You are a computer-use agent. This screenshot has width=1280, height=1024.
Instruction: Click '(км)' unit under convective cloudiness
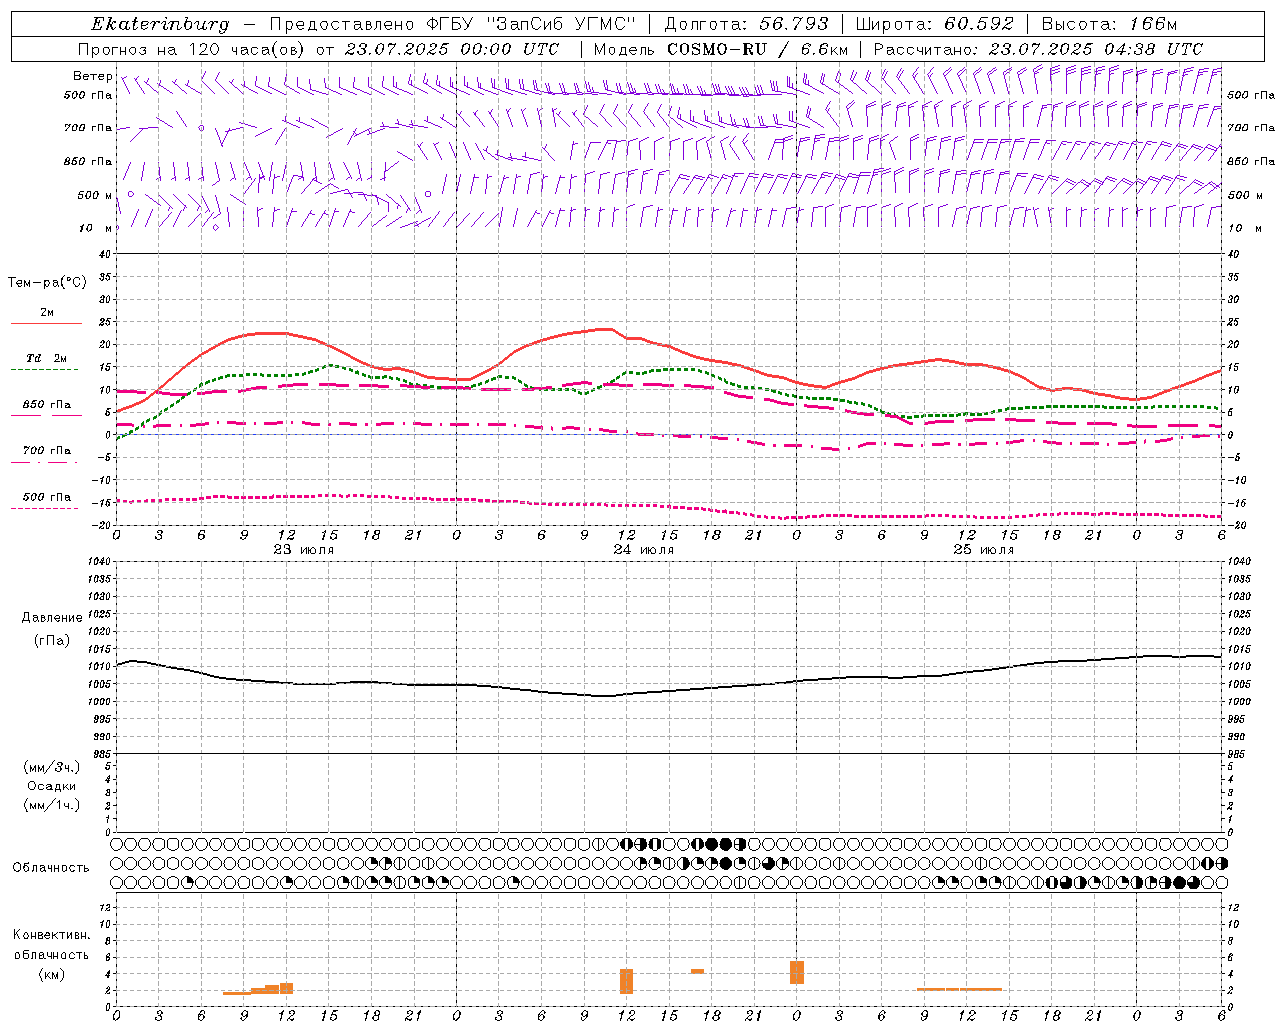tap(51, 974)
